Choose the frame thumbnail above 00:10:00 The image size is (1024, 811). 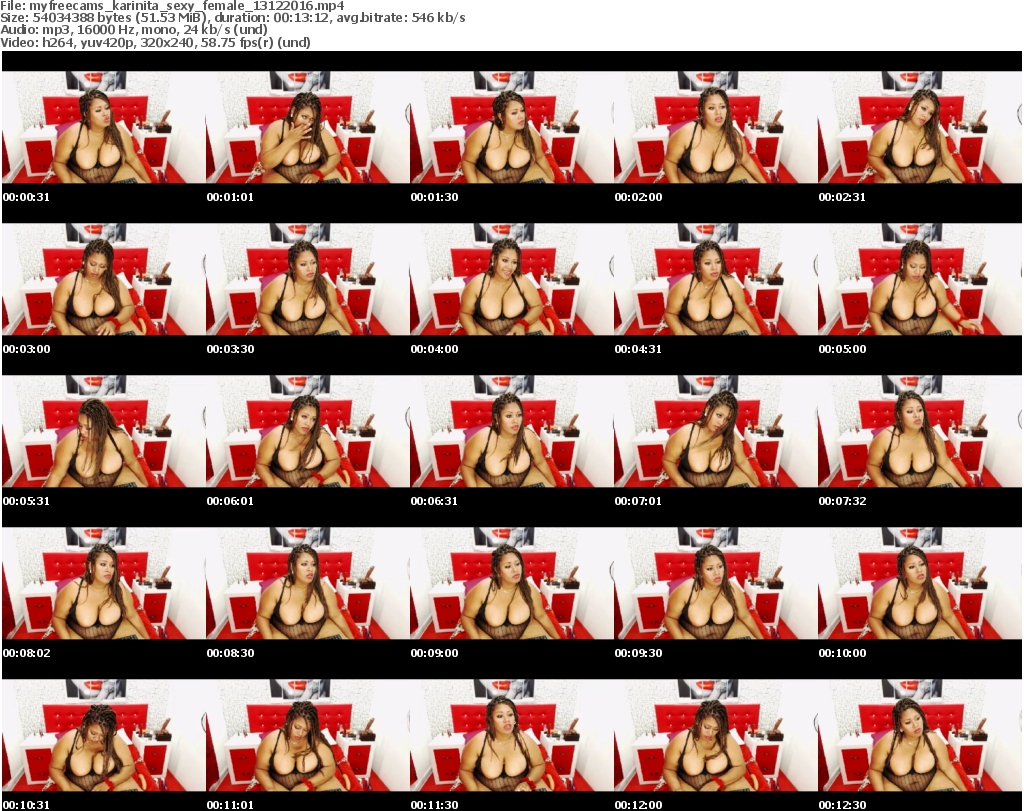pyautogui.click(x=920, y=584)
